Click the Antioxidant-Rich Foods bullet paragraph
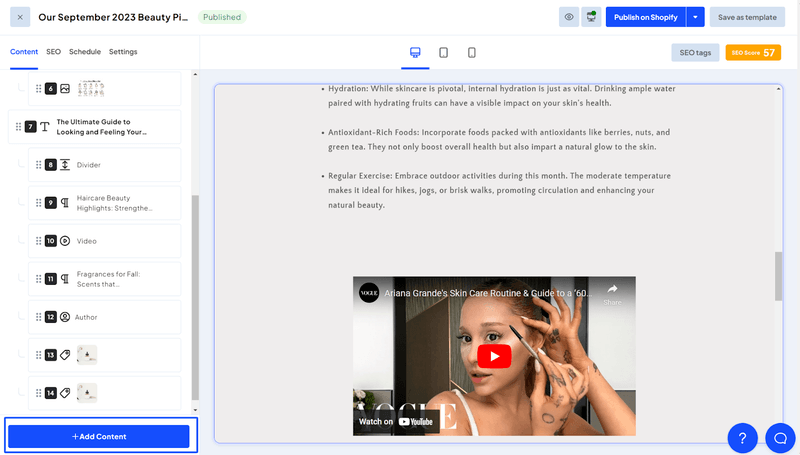 (499, 139)
